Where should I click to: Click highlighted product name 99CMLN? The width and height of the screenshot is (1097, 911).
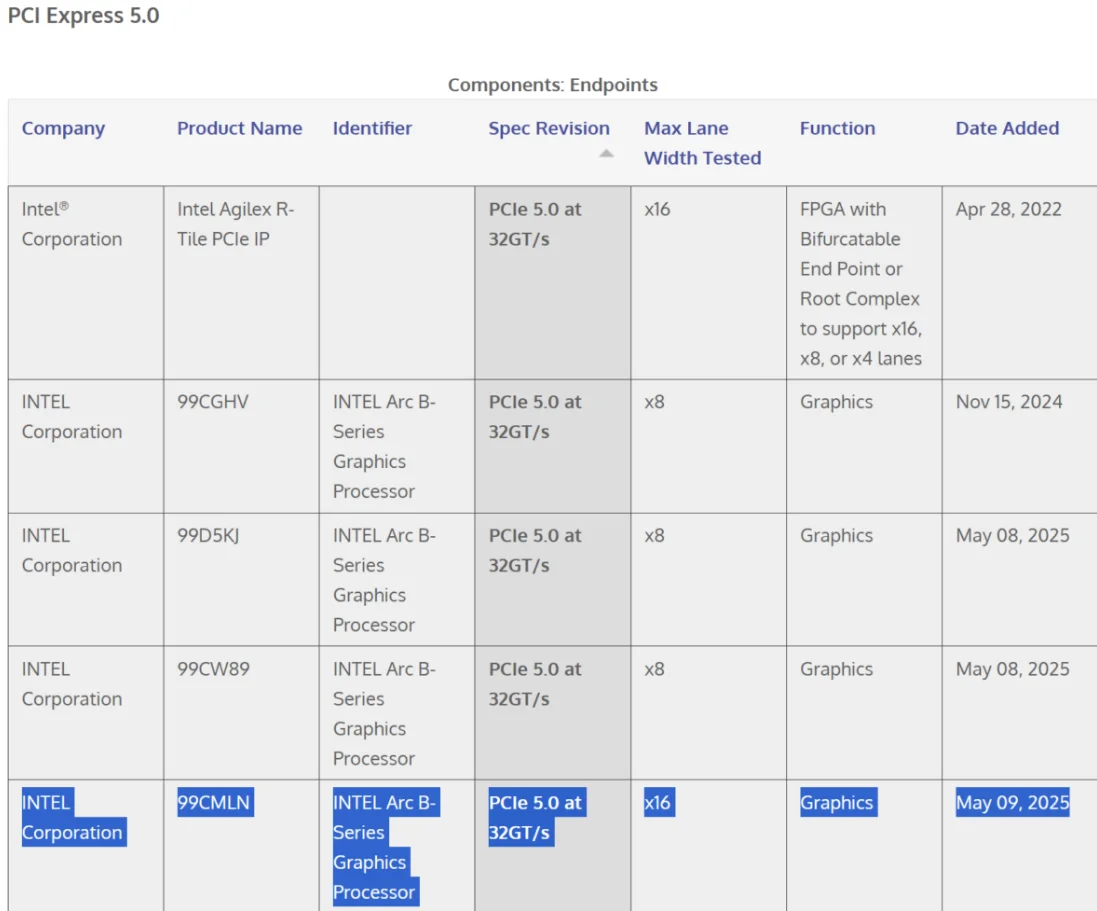pyautogui.click(x=215, y=802)
